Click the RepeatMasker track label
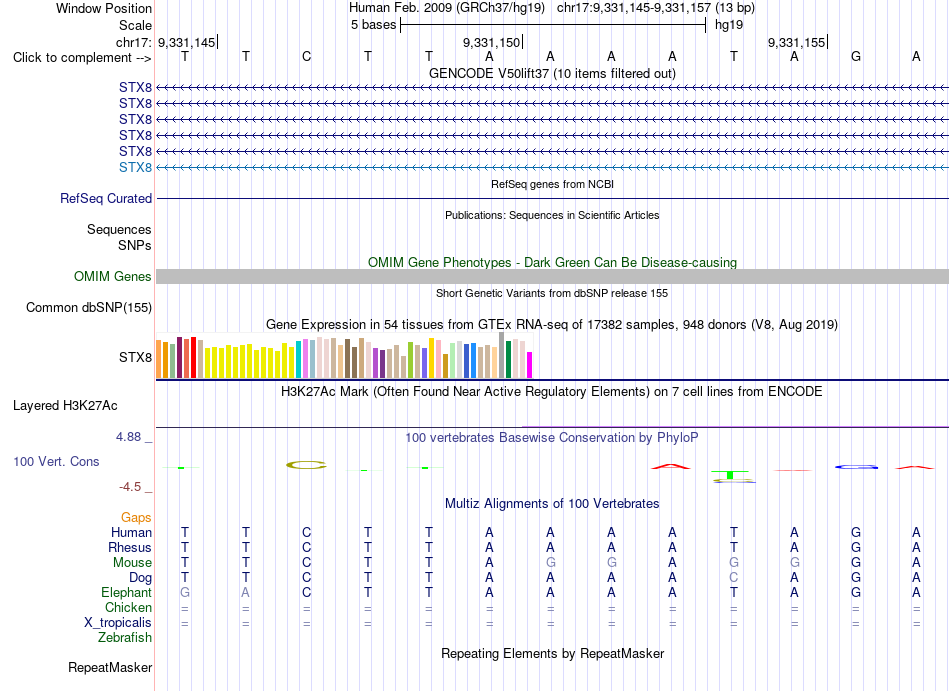This screenshot has width=950, height=691. coord(110,667)
